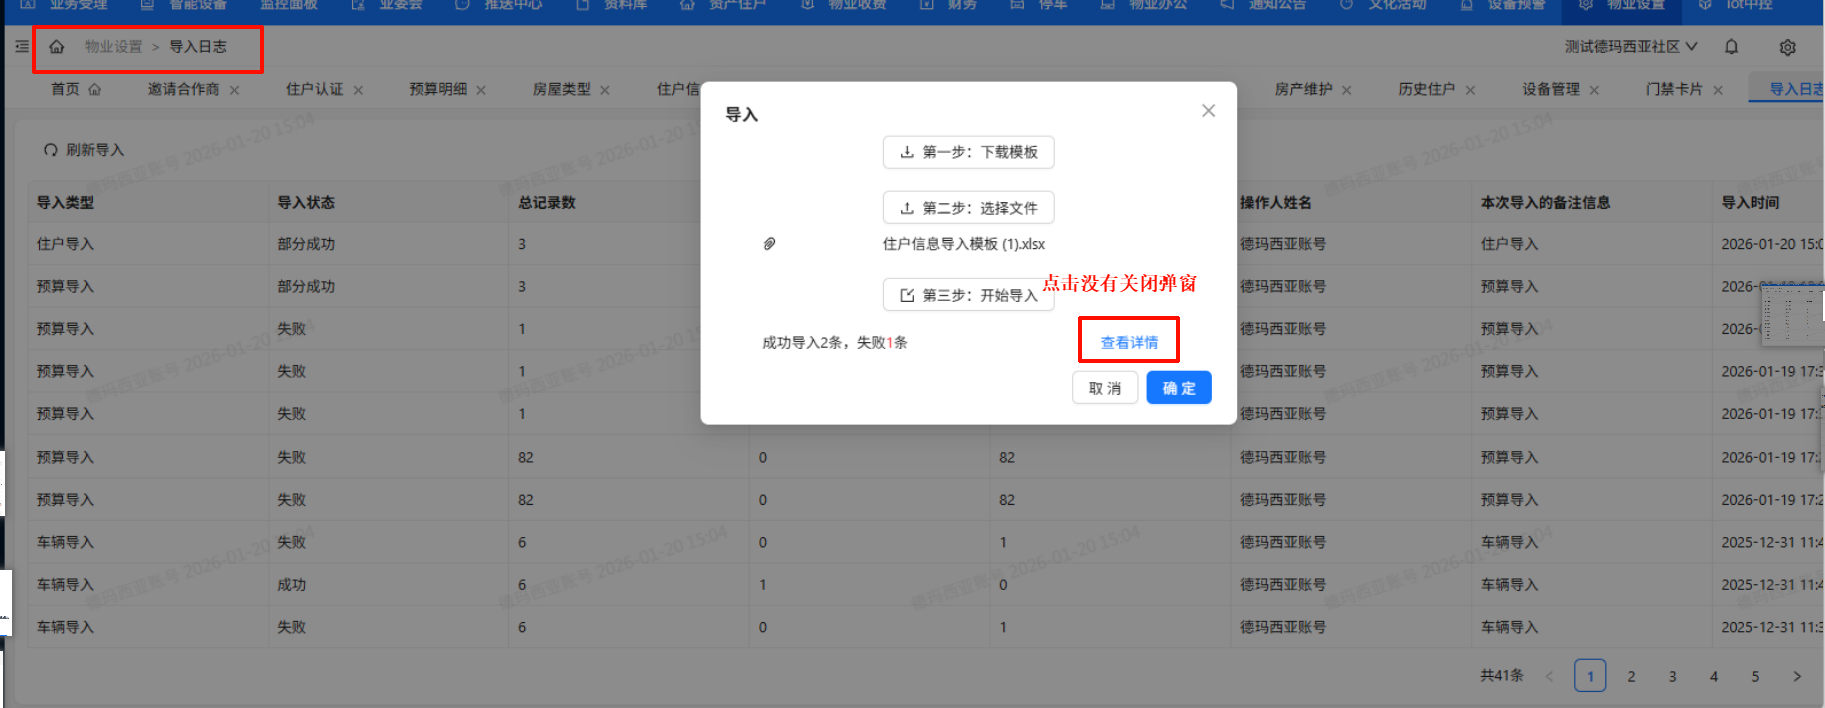Viewport: 1825px width, 708px height.
Task: Switch to the 设备管理 tab
Action: [1551, 90]
